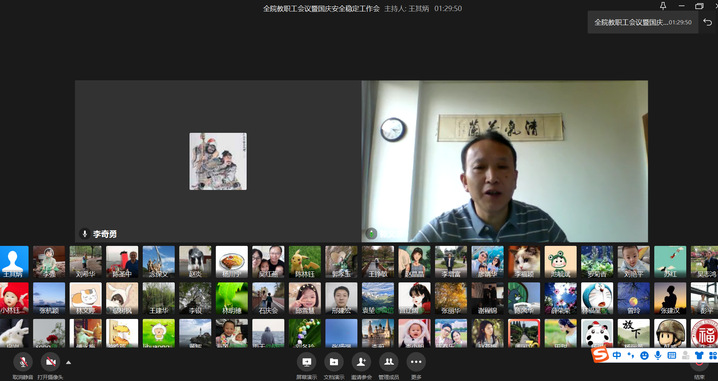
Task: Click the 李奇勇 painting avatar in main view
Action: coord(218,161)
